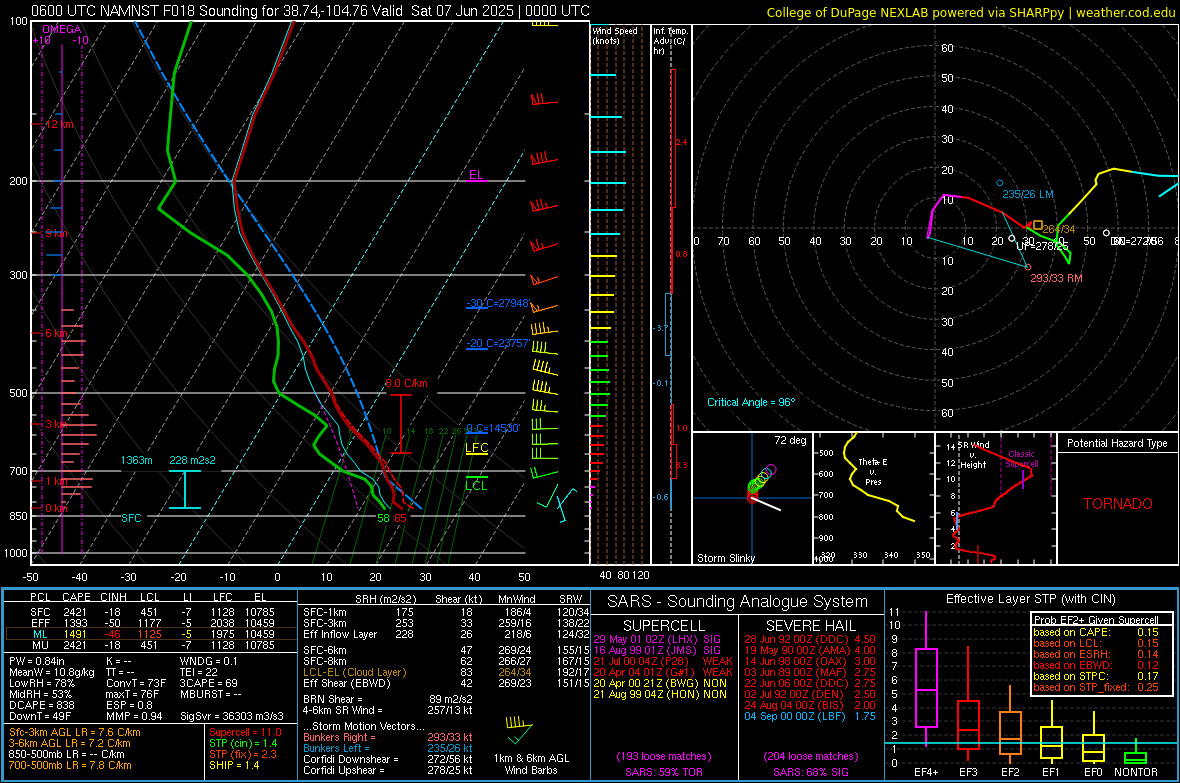Image resolution: width=1180 pixels, height=783 pixels.
Task: Click the '0 C=14530'' freezing level label
Action: (x=493, y=428)
